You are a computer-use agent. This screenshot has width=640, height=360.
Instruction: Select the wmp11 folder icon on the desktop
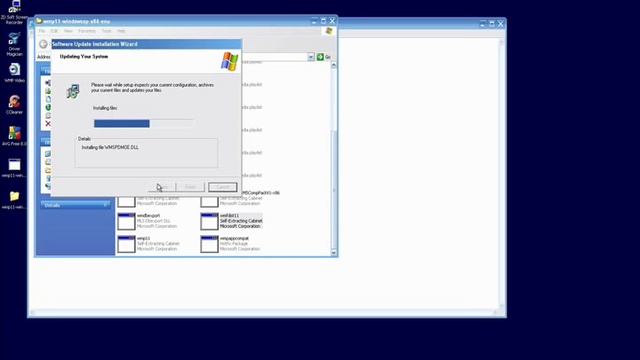pyautogui.click(x=14, y=196)
